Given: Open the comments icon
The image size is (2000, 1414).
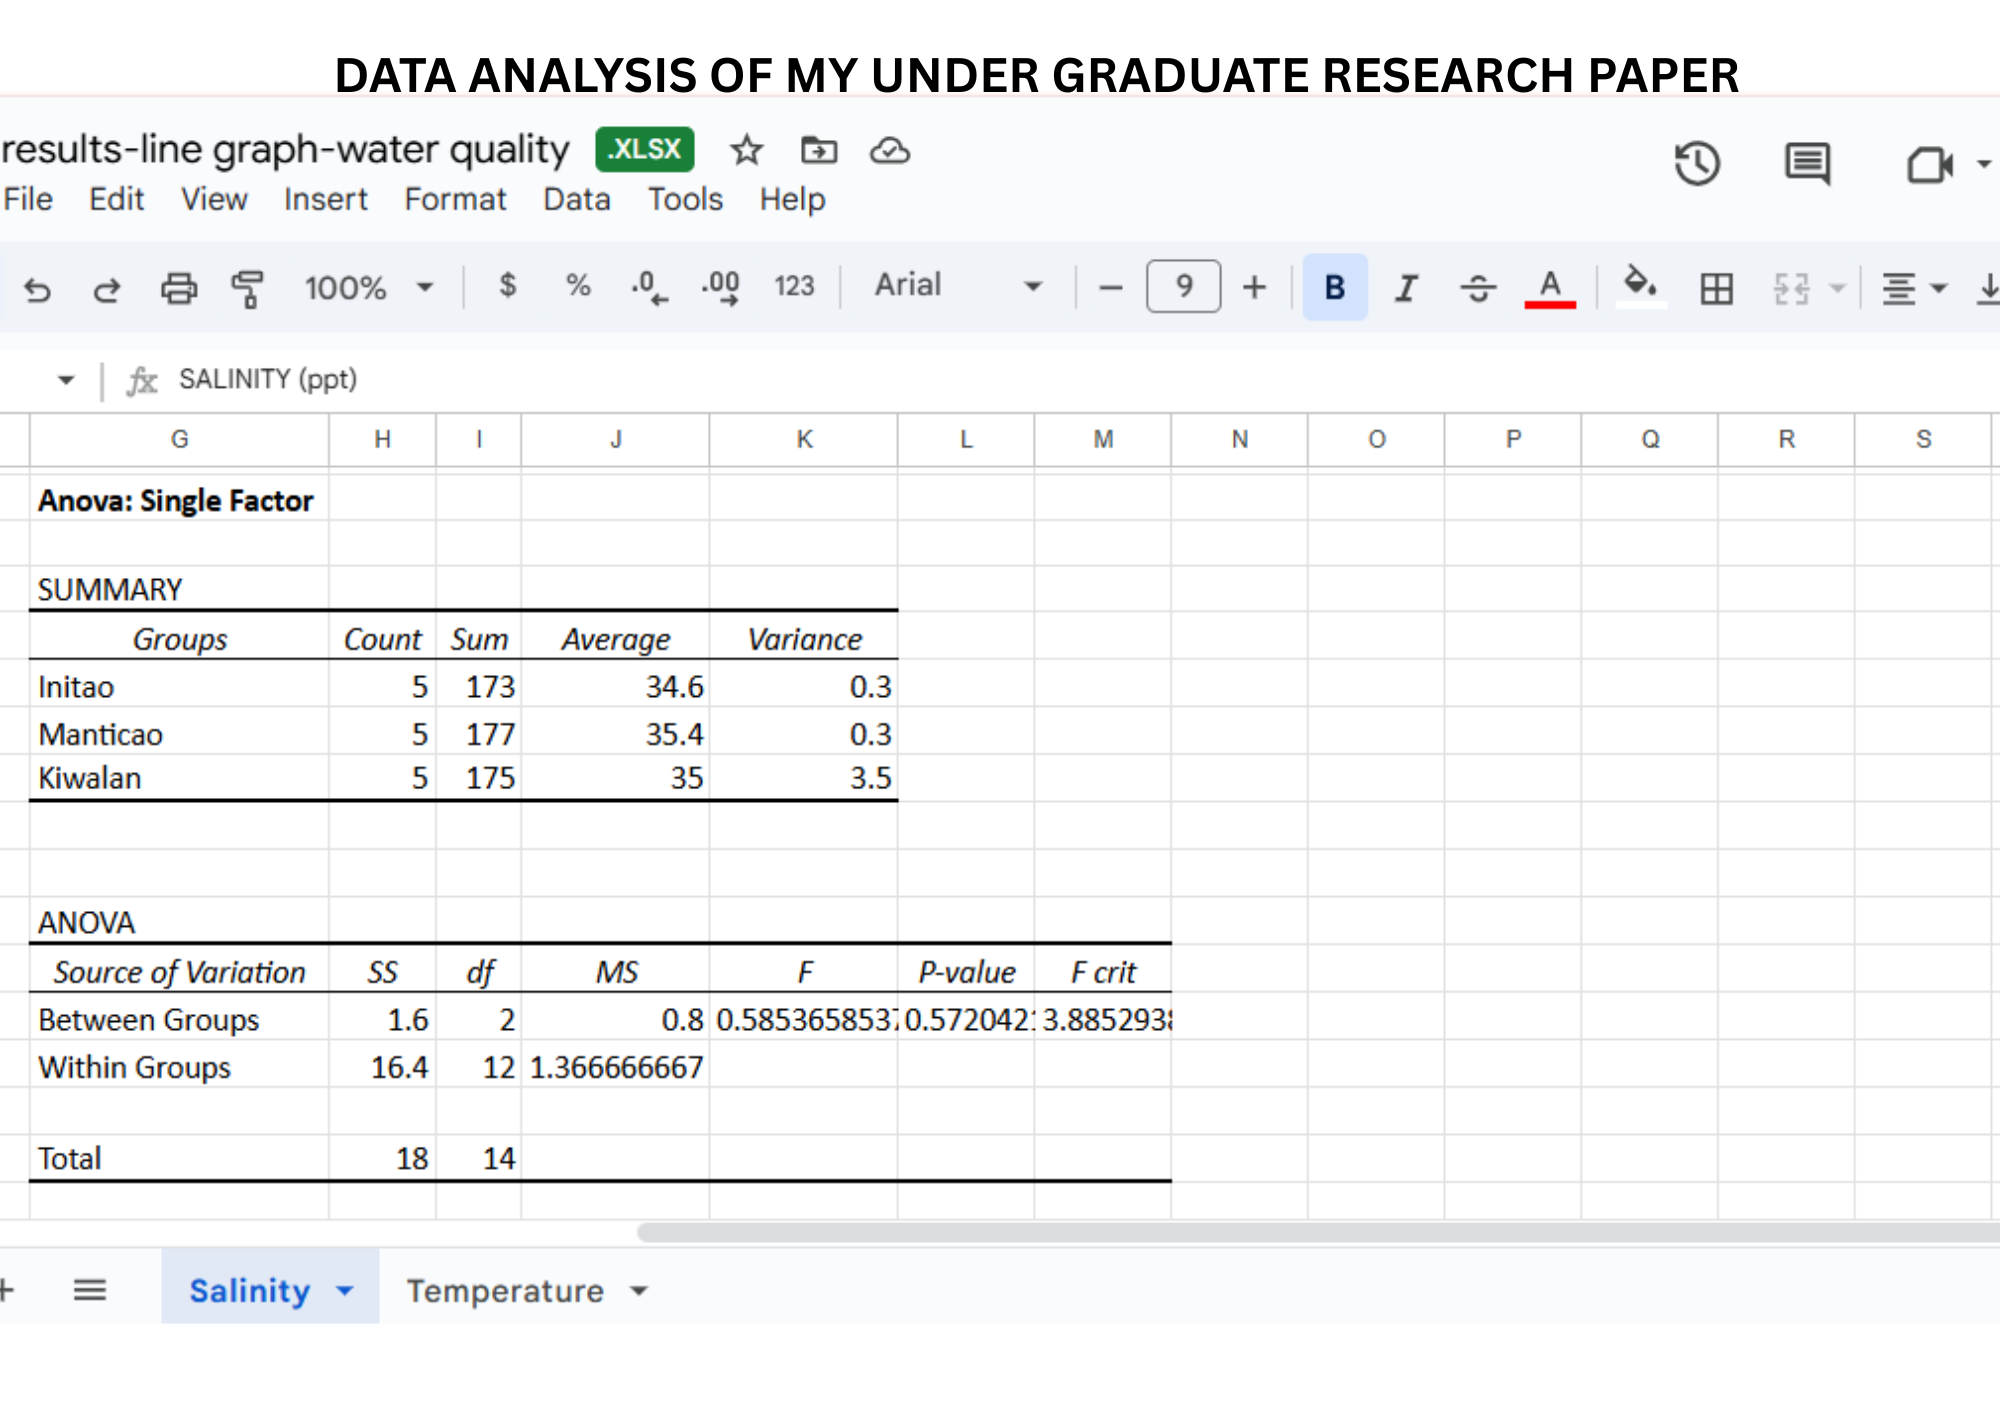Looking at the screenshot, I should coord(1808,164).
